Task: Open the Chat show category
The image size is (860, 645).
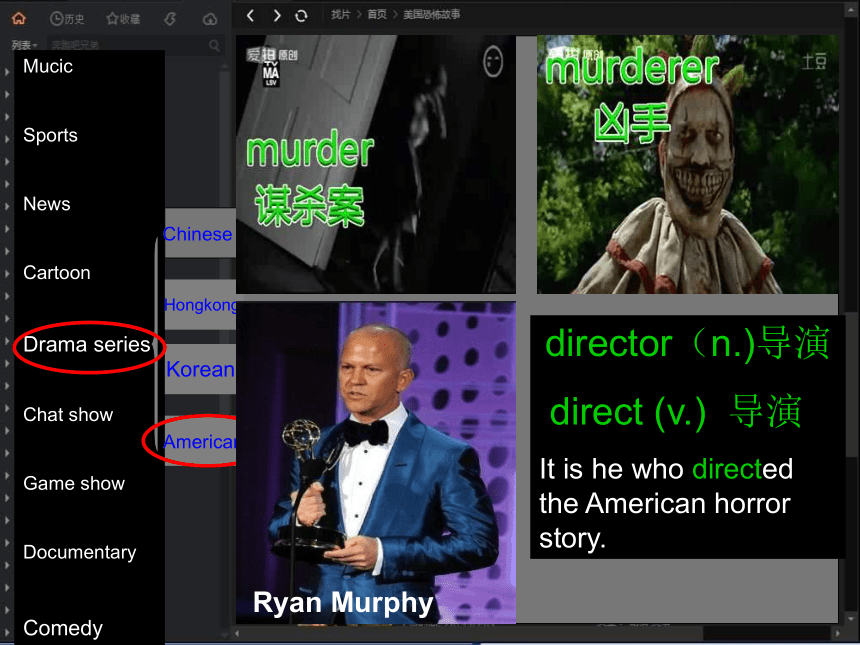Action: (x=68, y=415)
